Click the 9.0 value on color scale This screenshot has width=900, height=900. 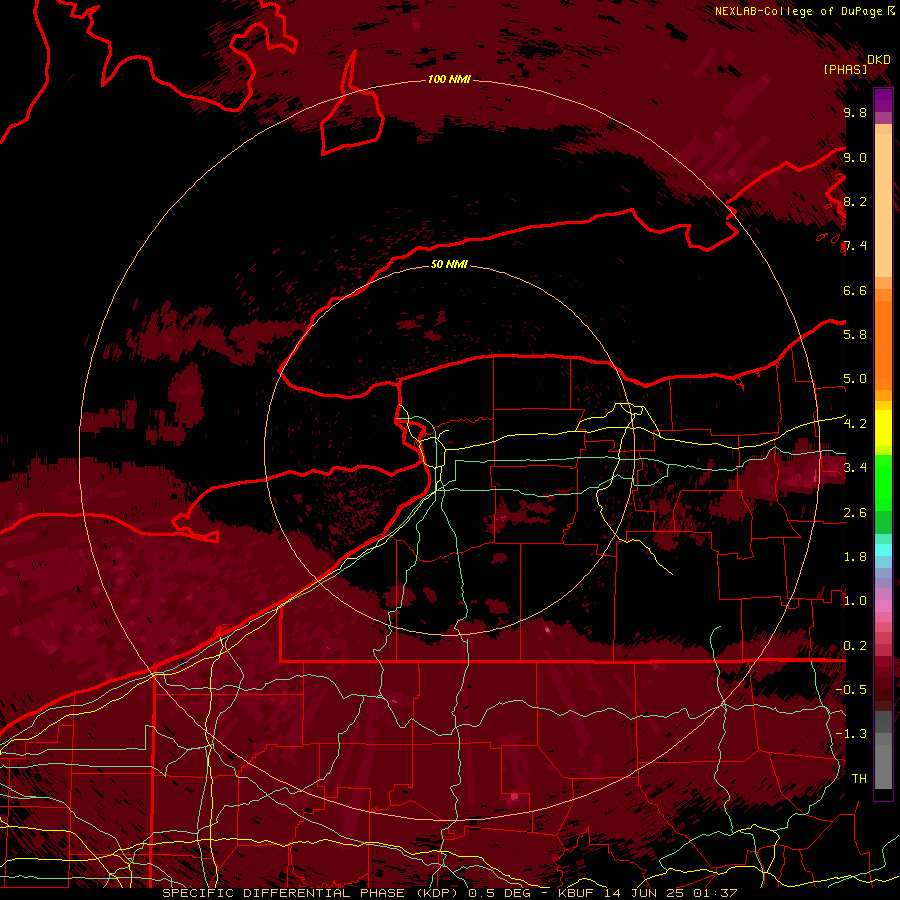point(855,157)
